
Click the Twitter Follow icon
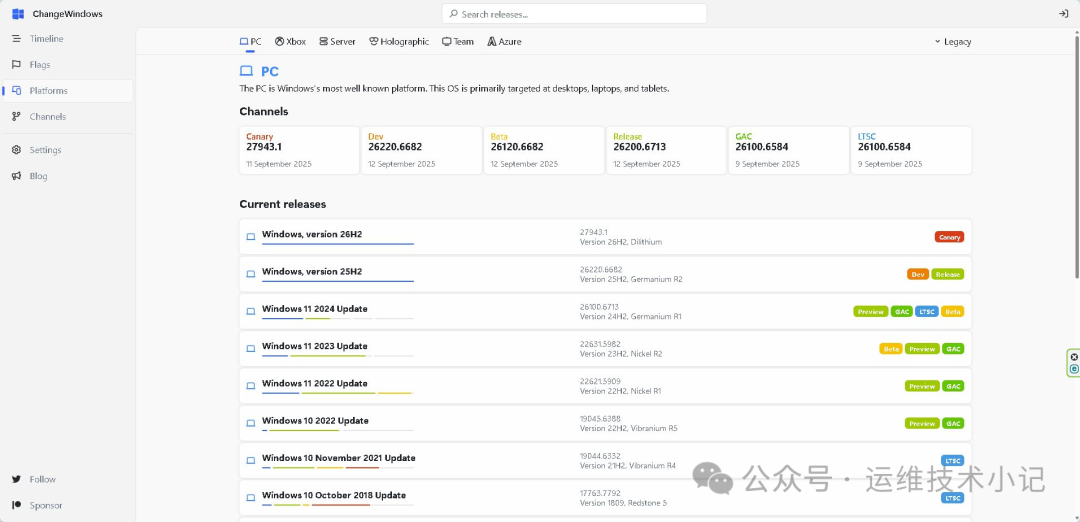17,479
